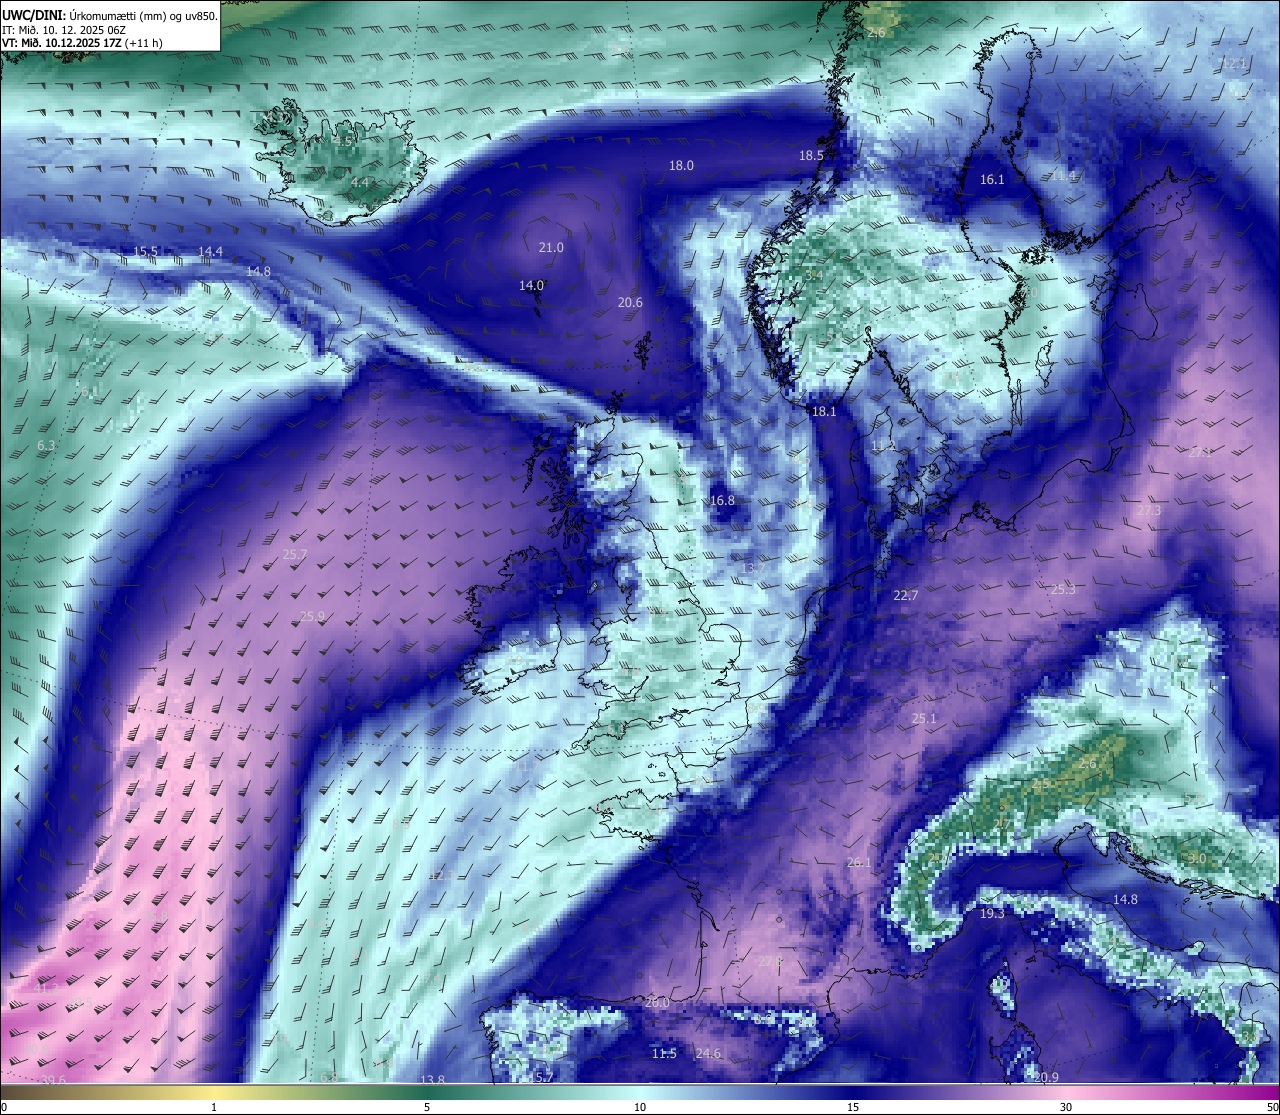Click the 26.1 value label
Image resolution: width=1280 pixels, height=1115 pixels.
tap(859, 862)
